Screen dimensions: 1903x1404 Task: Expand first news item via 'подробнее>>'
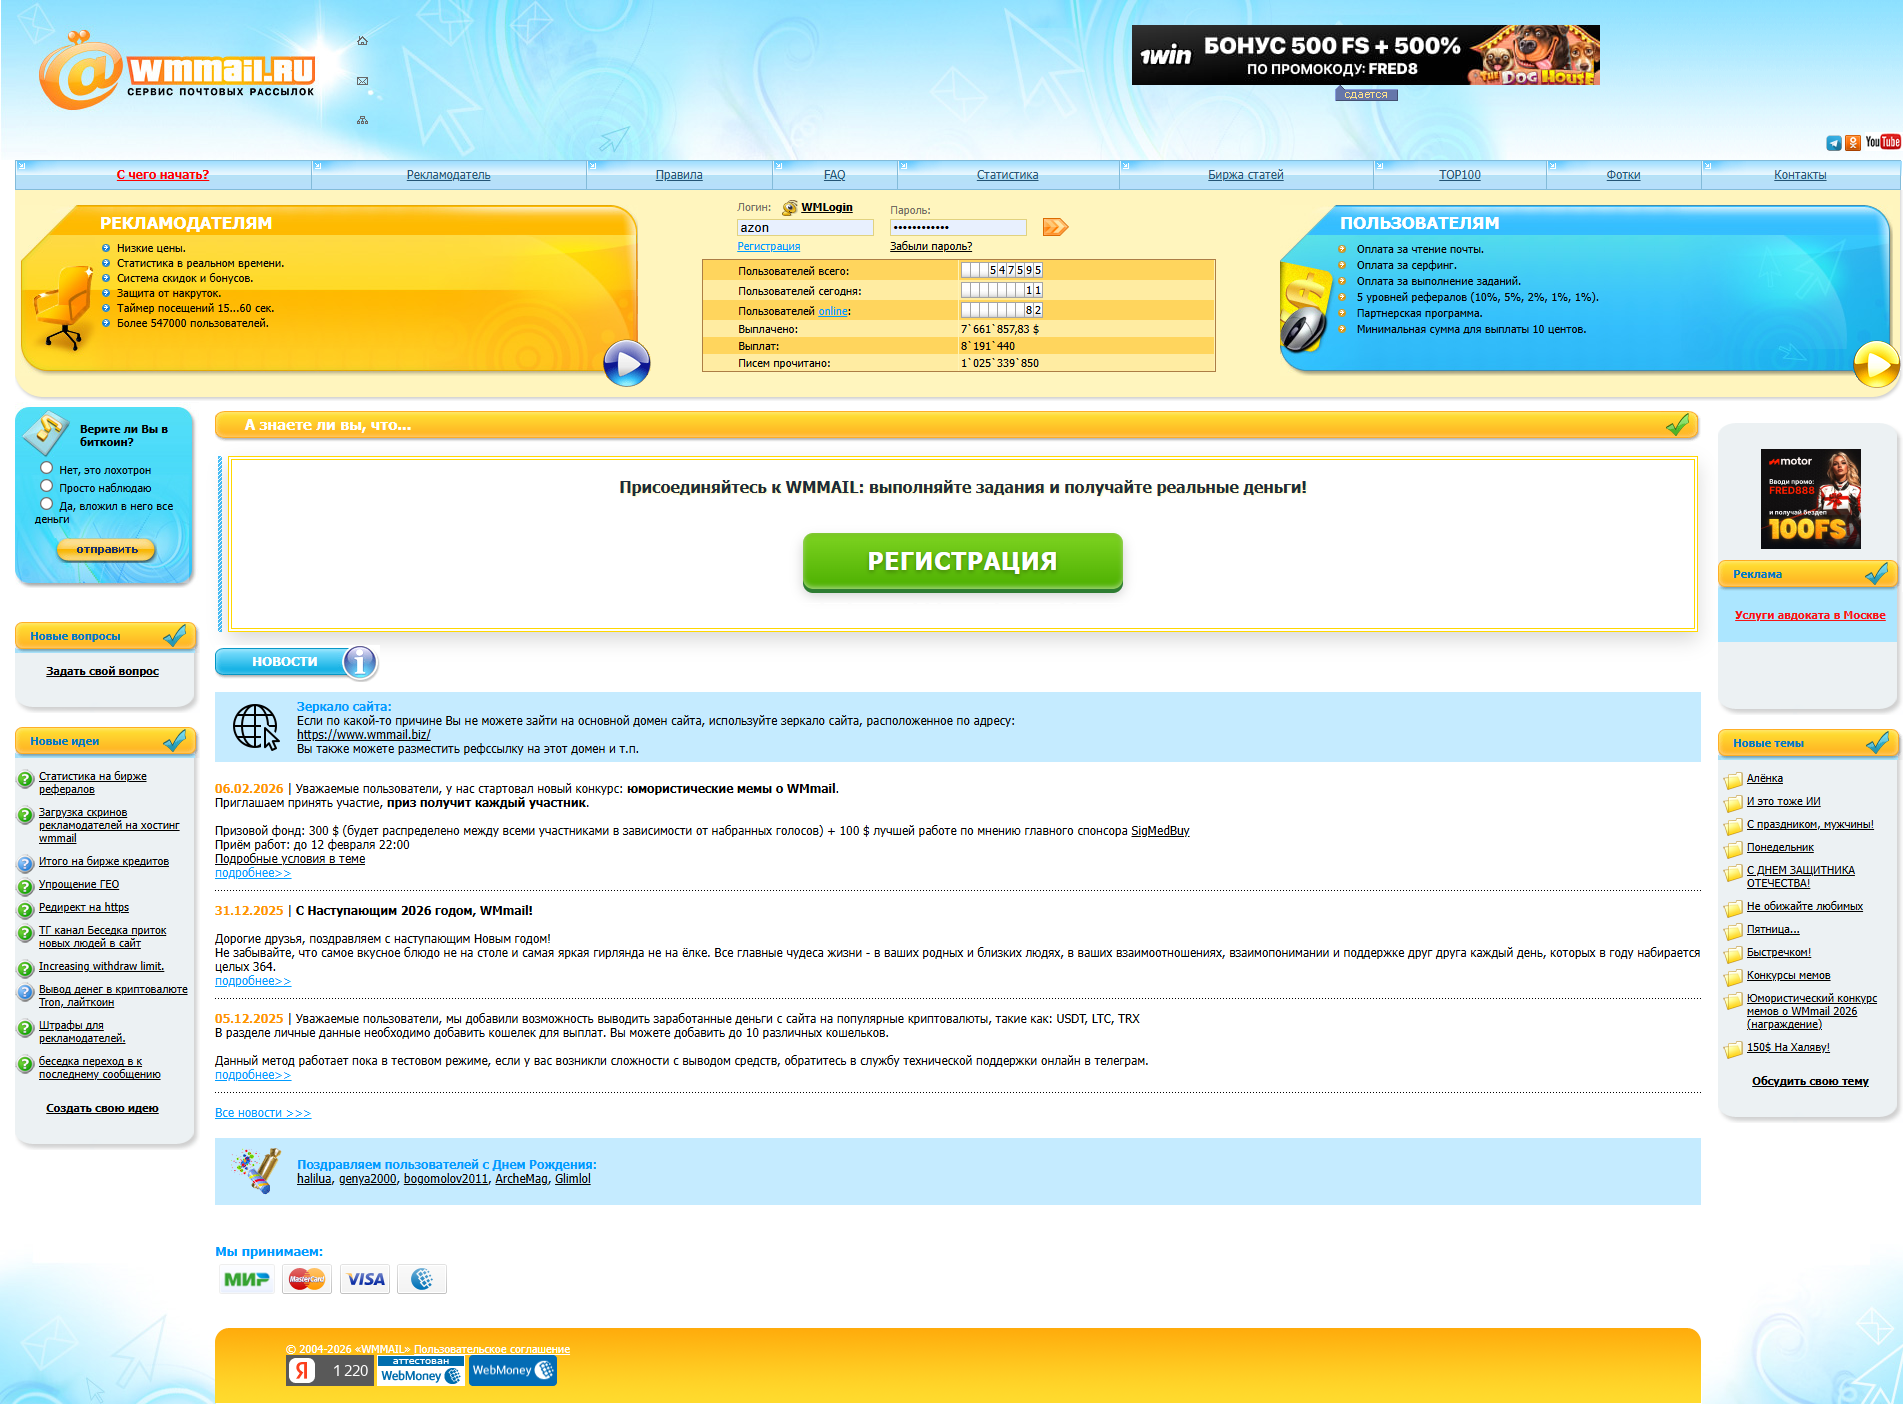[x=253, y=873]
